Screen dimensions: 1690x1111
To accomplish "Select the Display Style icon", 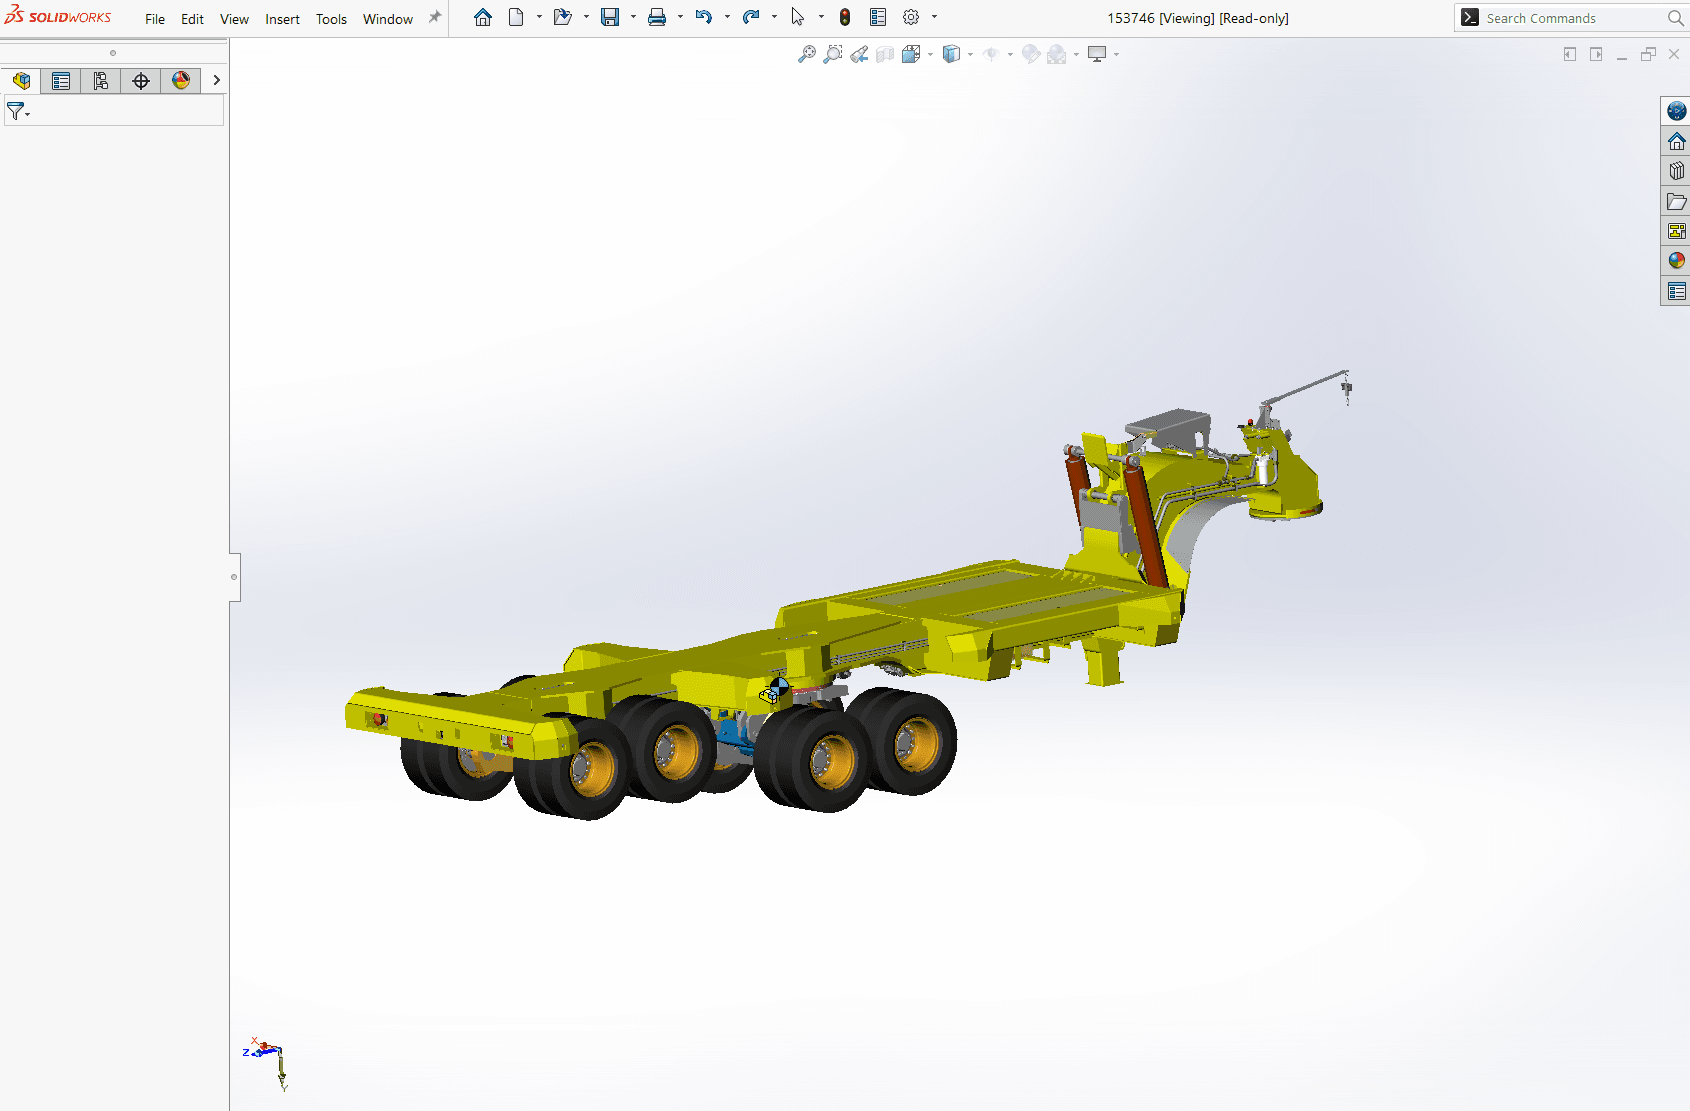I will (952, 54).
